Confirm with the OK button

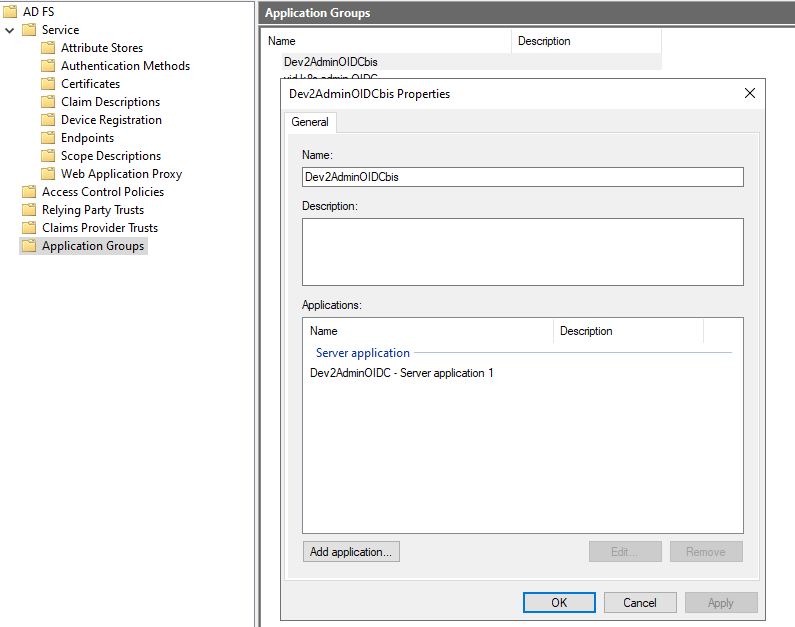pyautogui.click(x=559, y=602)
